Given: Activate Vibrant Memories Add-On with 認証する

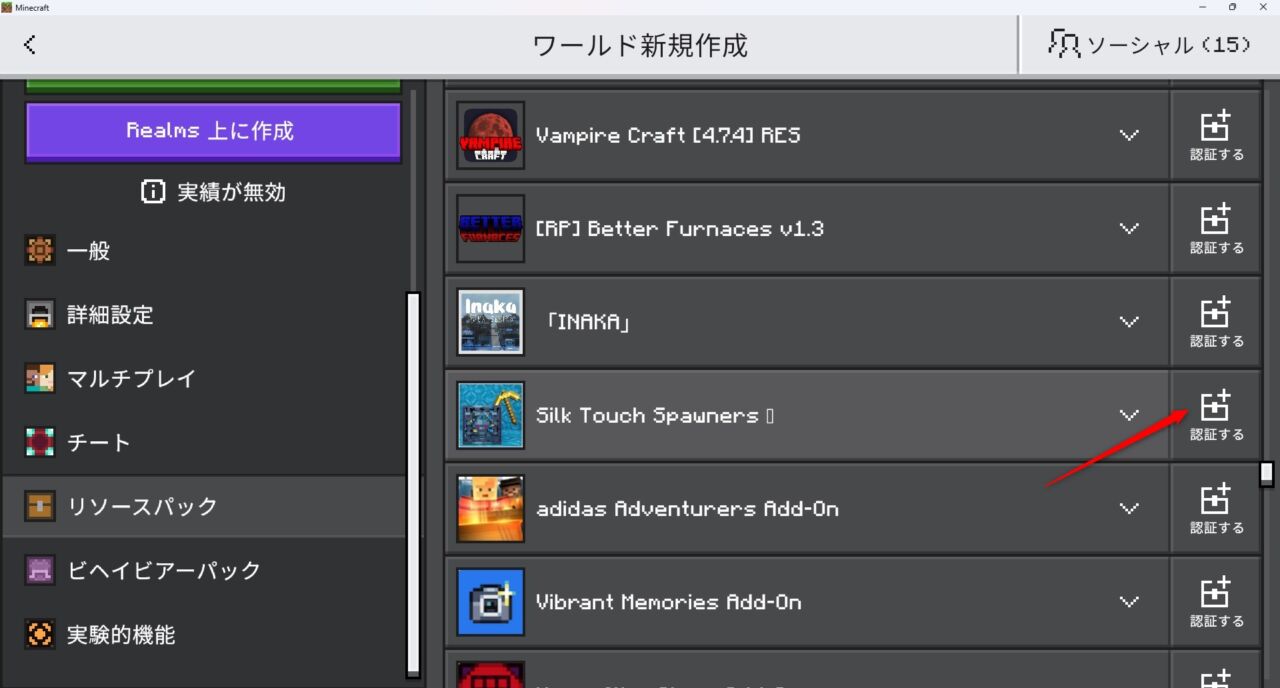Looking at the screenshot, I should pos(1216,602).
